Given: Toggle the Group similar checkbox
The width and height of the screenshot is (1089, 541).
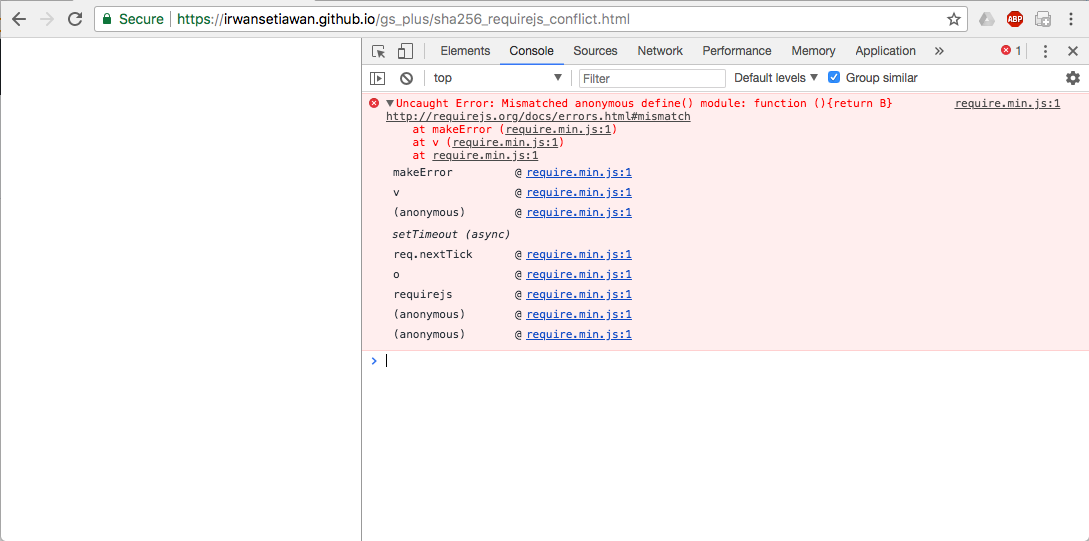Looking at the screenshot, I should (x=834, y=78).
